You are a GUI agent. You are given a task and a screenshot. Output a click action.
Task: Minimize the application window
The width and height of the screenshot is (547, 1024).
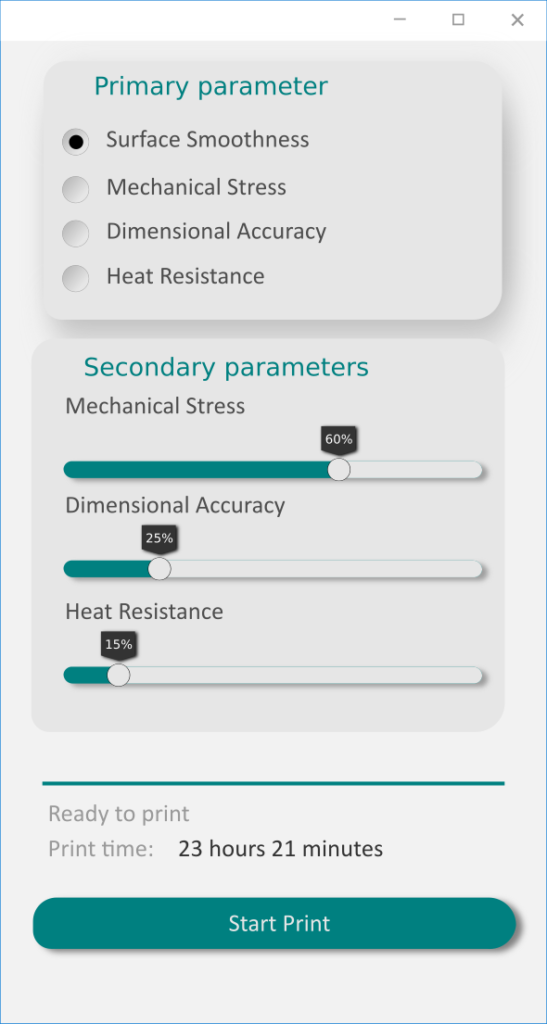(400, 20)
